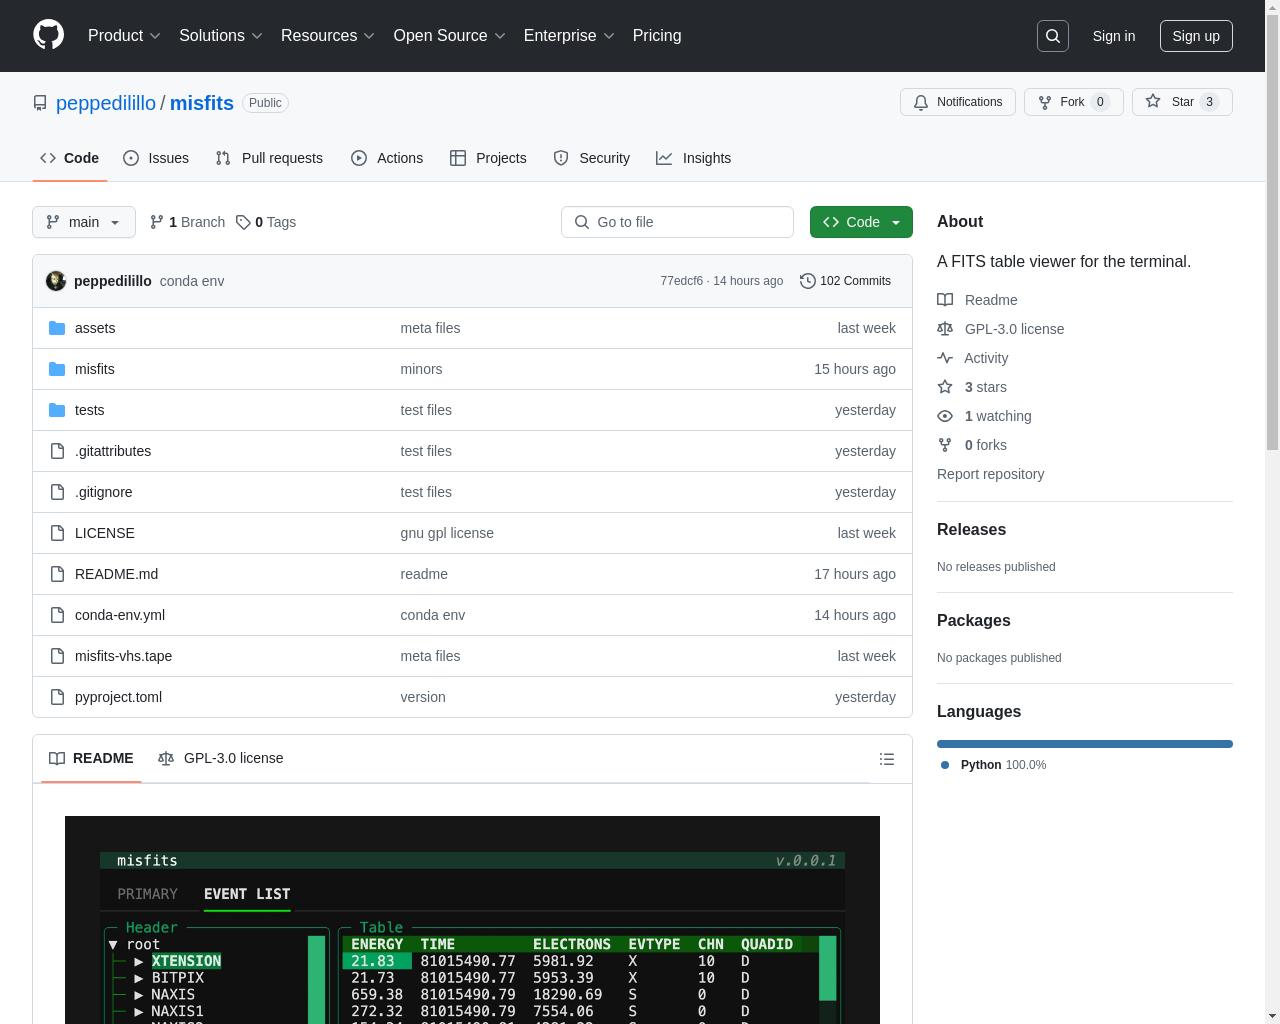Image resolution: width=1280 pixels, height=1024 pixels.
Task: Open the .gitignore file
Action: [103, 492]
